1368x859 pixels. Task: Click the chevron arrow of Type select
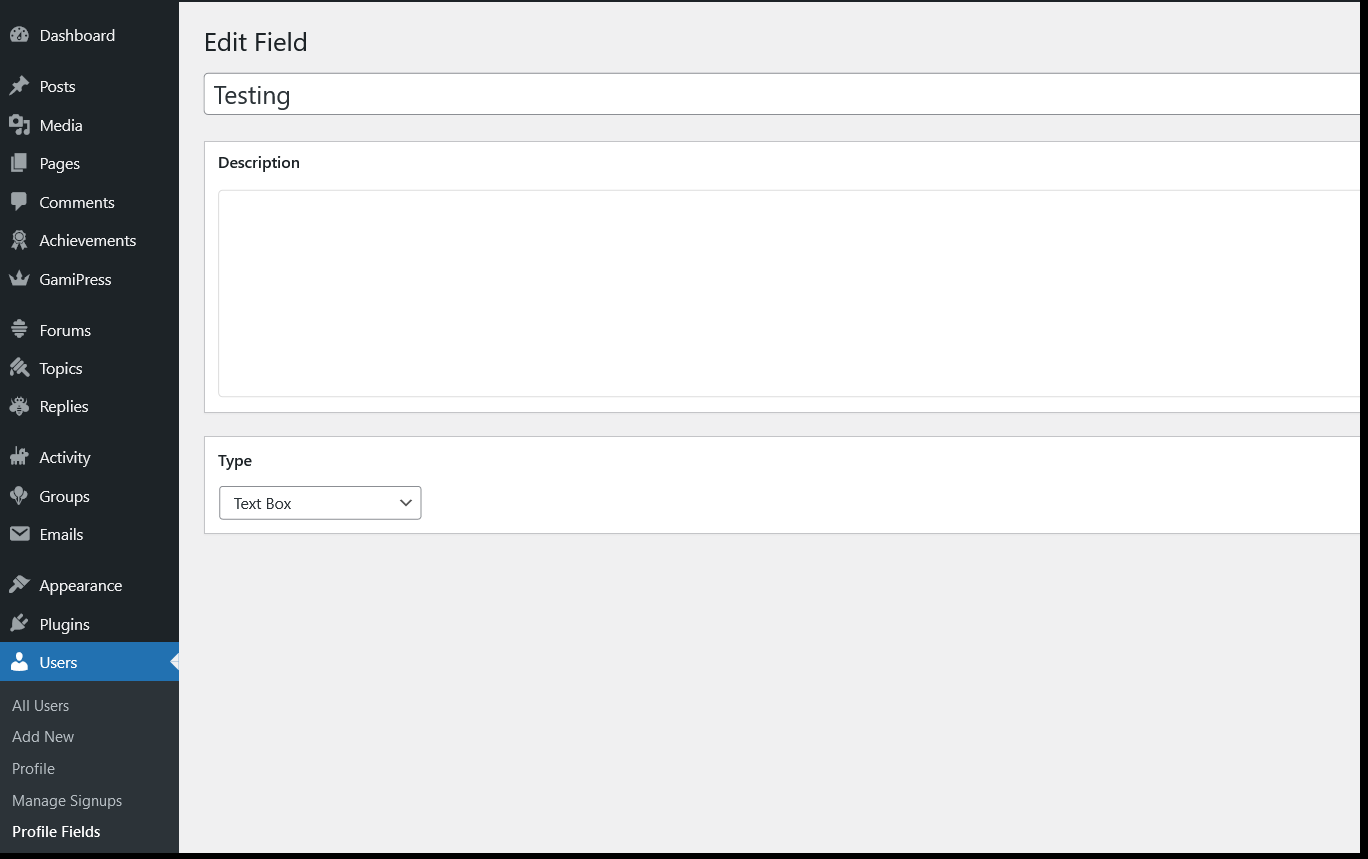pyautogui.click(x=406, y=503)
